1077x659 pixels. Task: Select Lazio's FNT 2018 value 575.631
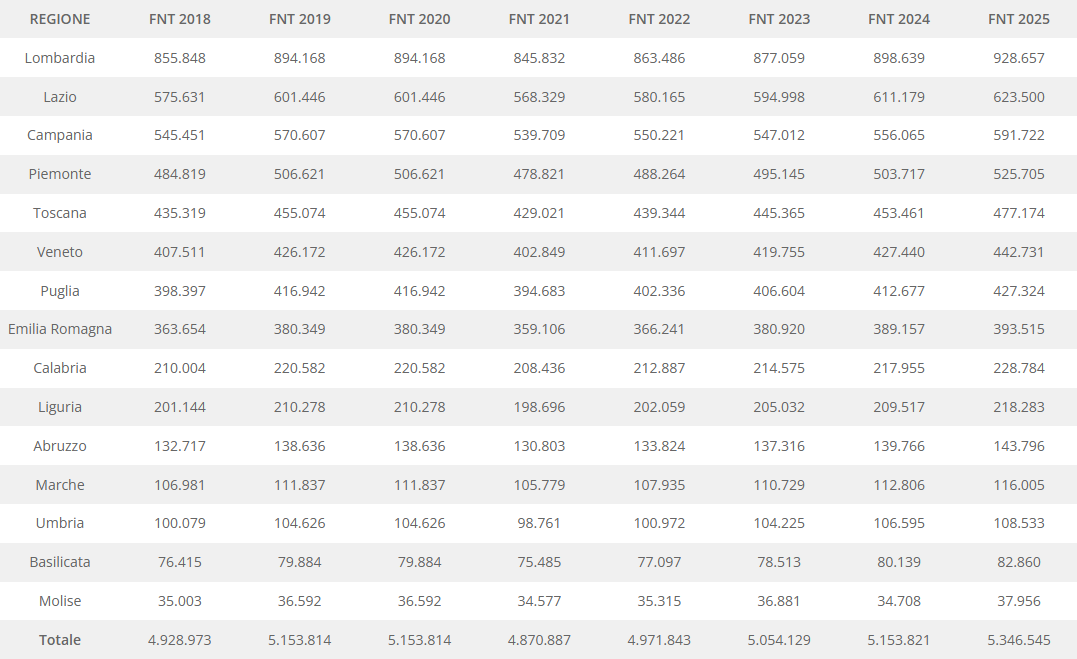click(180, 97)
